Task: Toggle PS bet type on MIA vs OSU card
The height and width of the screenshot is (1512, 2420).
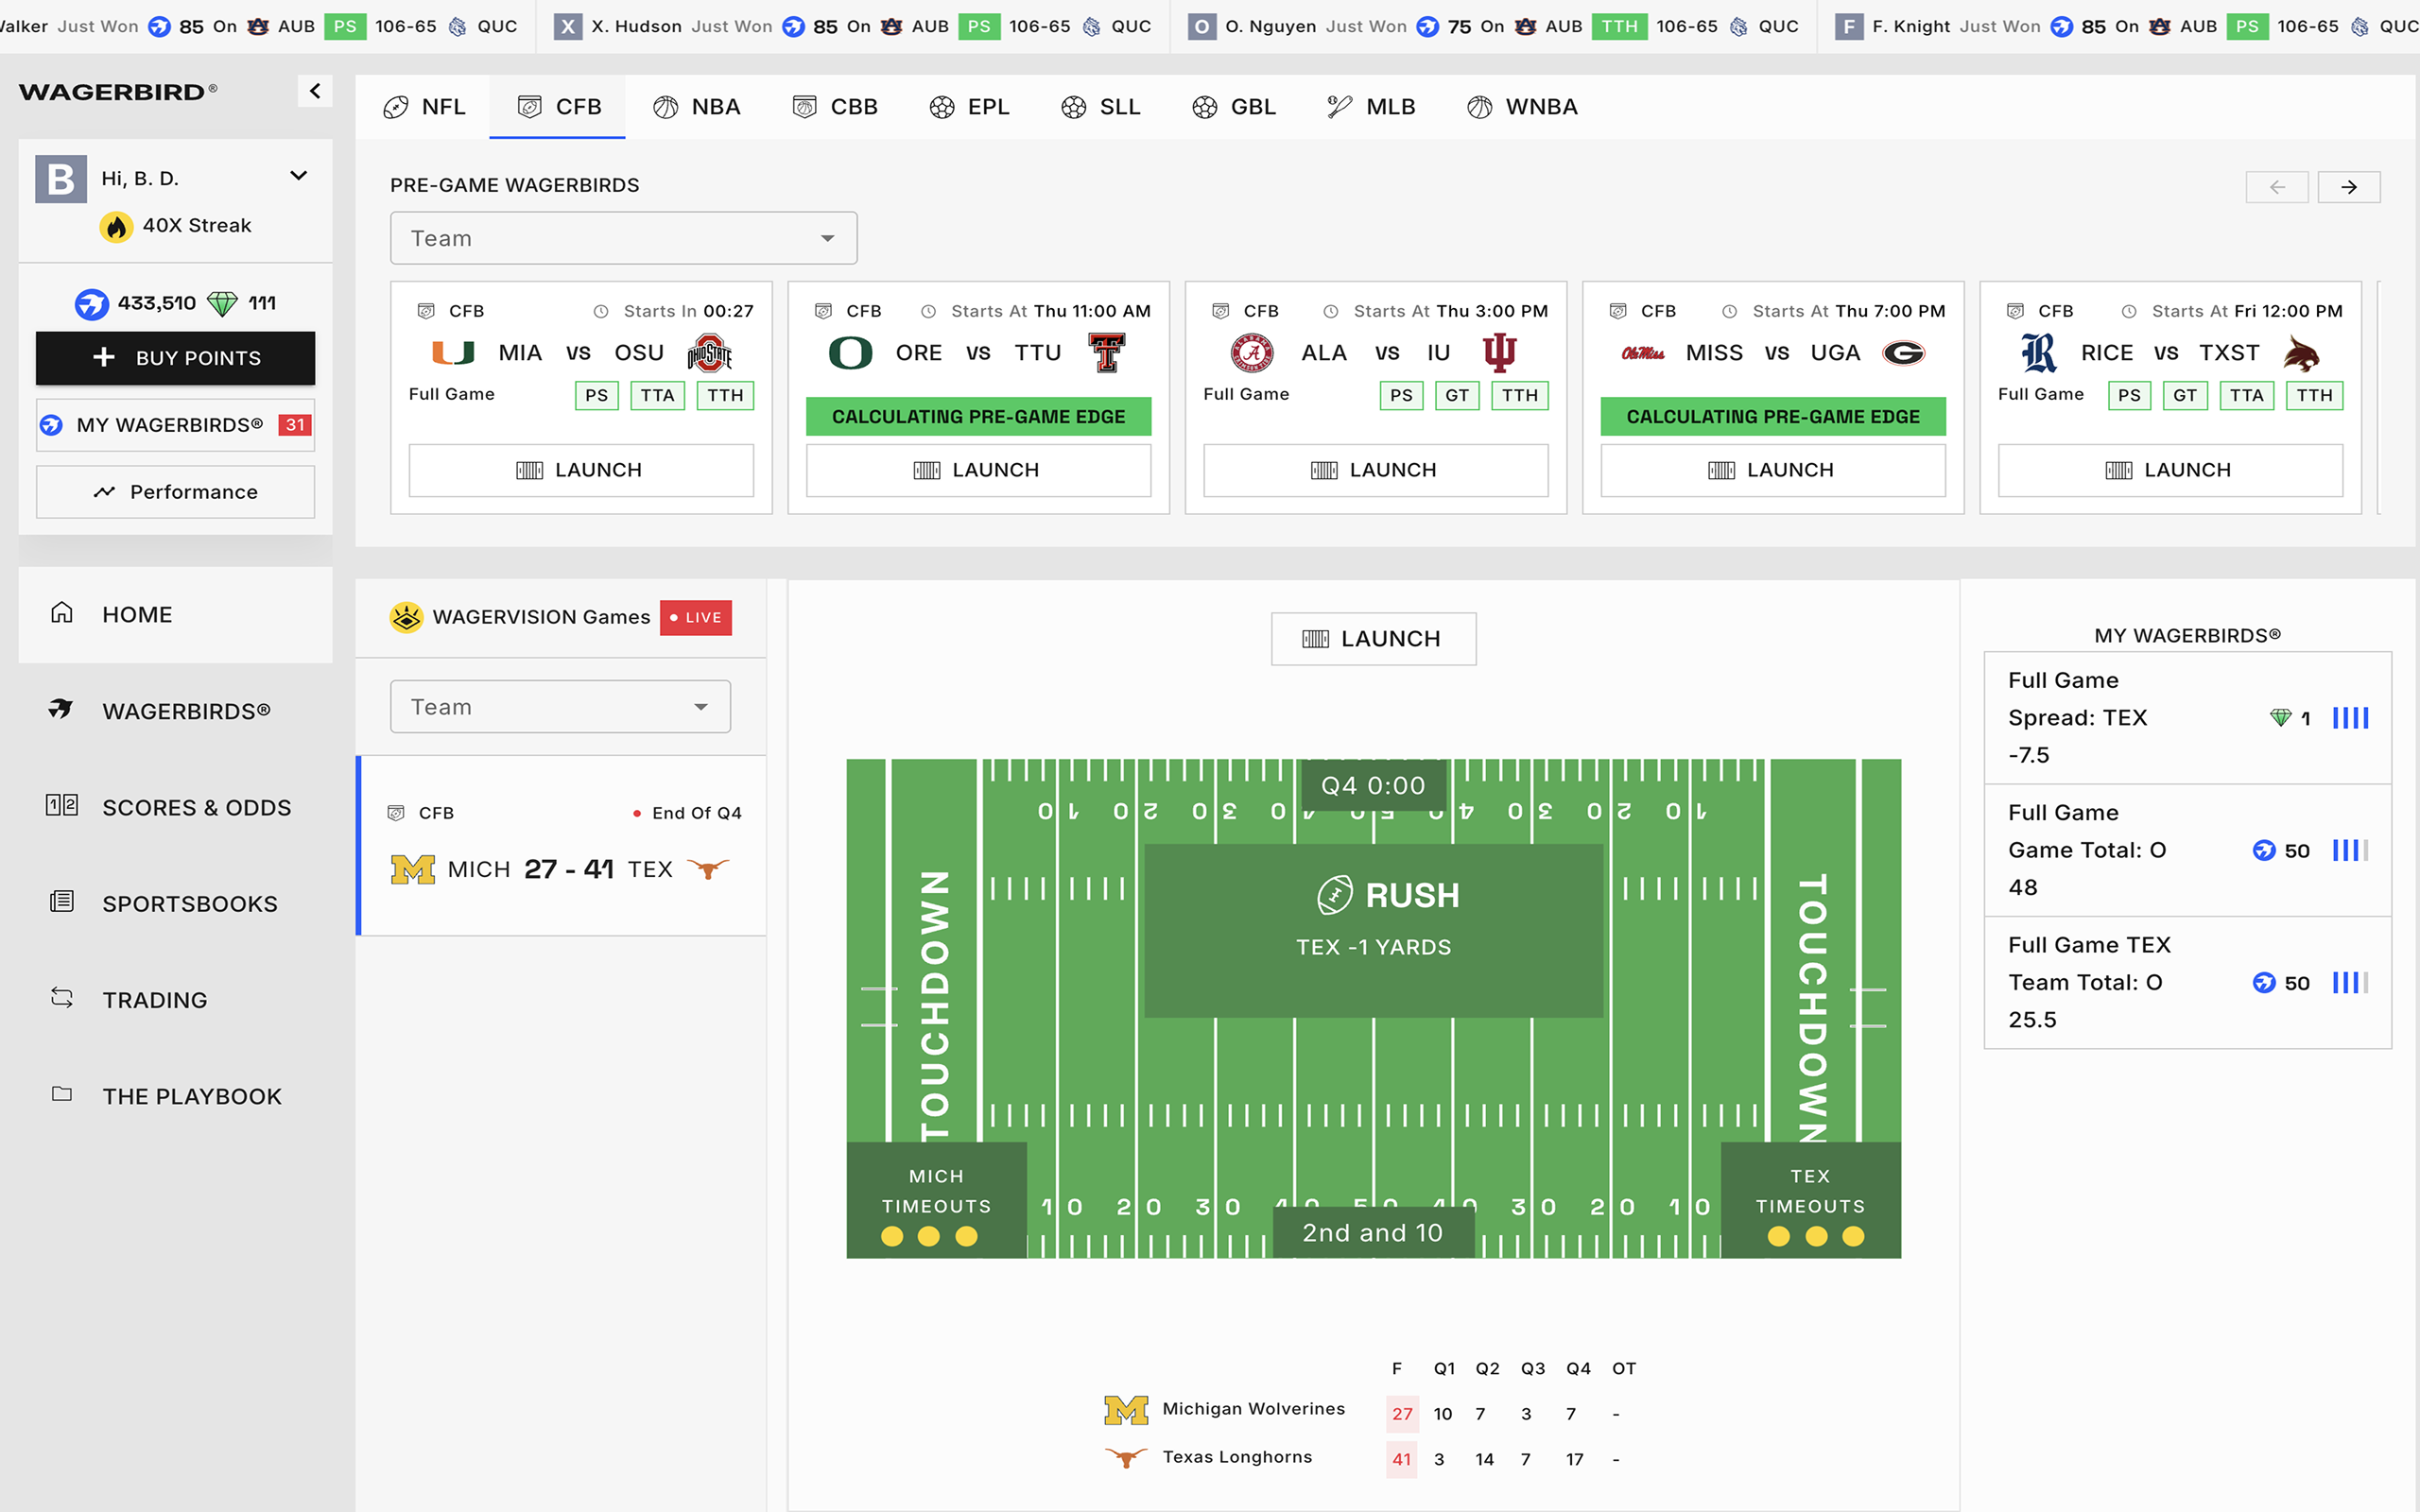Action: tap(597, 396)
